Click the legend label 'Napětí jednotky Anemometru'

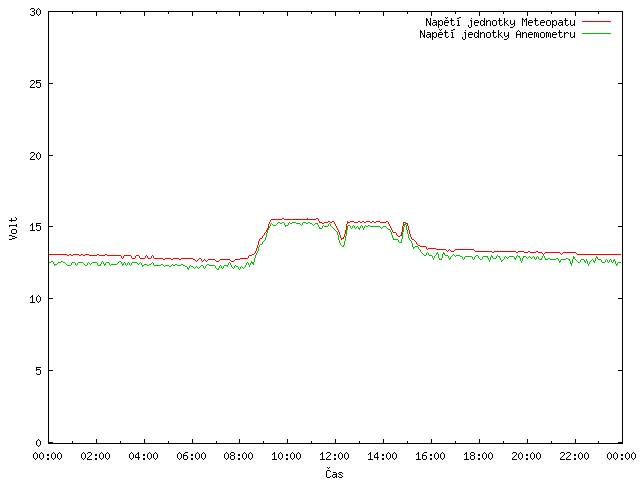(497, 34)
